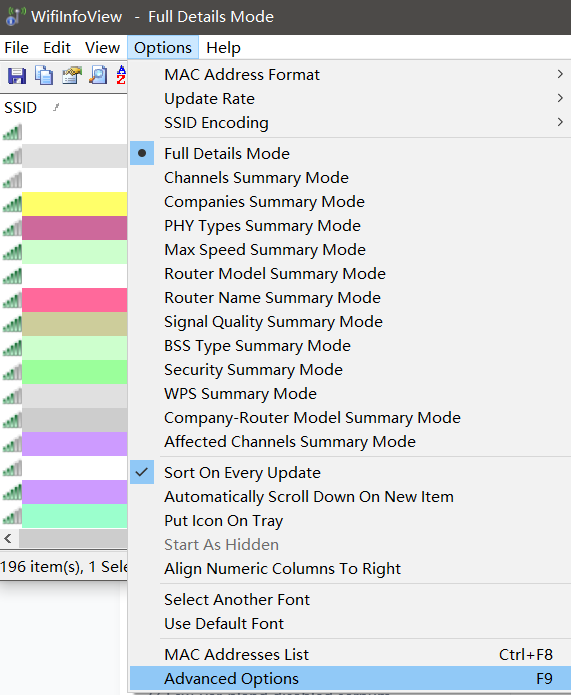Open the Edit menu
The image size is (571, 695).
pos(57,47)
